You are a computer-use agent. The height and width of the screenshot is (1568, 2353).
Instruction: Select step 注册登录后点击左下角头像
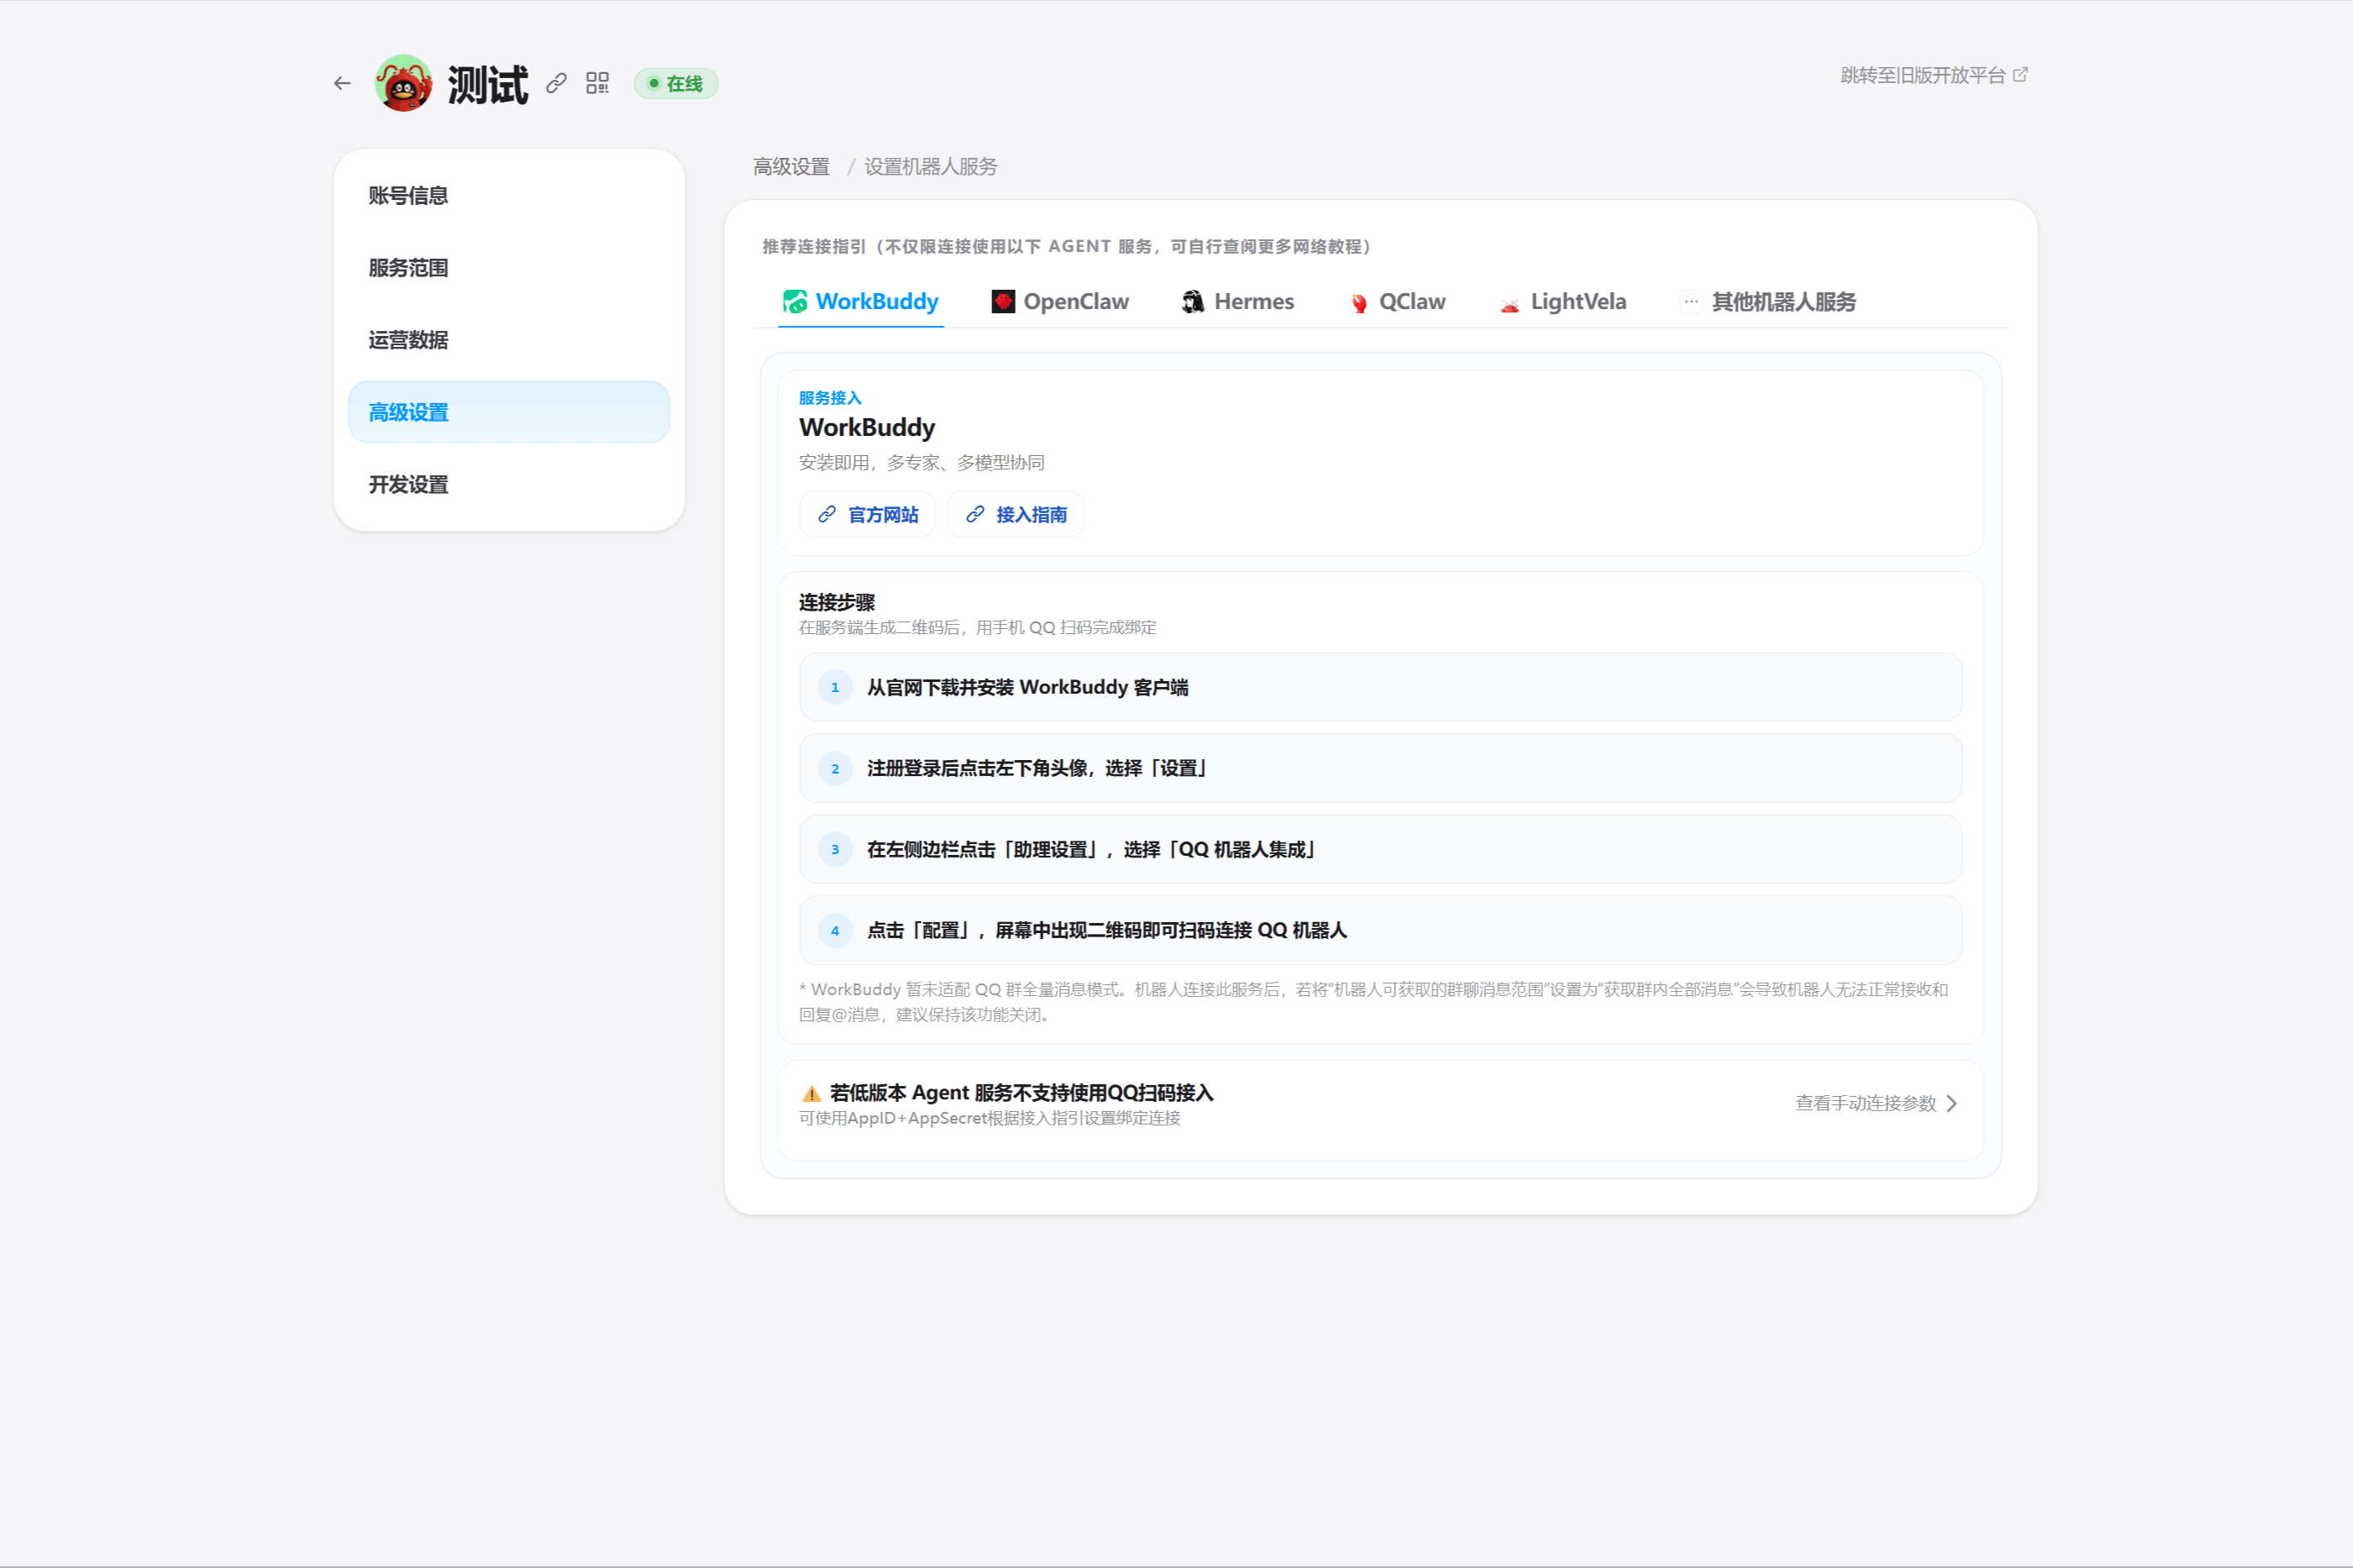click(1381, 768)
